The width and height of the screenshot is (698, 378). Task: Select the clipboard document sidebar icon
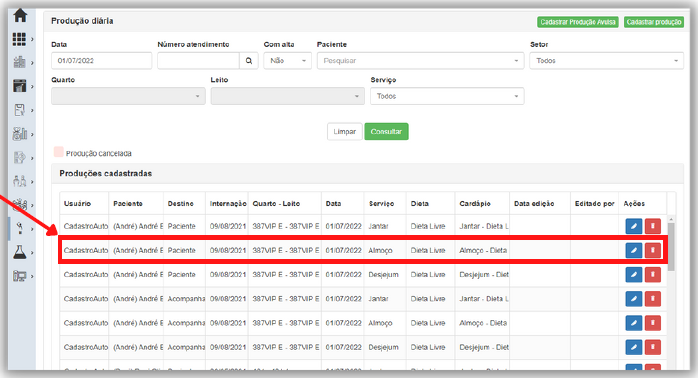pos(19,110)
